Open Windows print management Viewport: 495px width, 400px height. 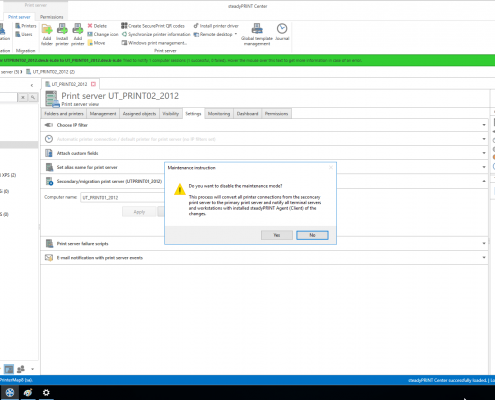(154, 43)
